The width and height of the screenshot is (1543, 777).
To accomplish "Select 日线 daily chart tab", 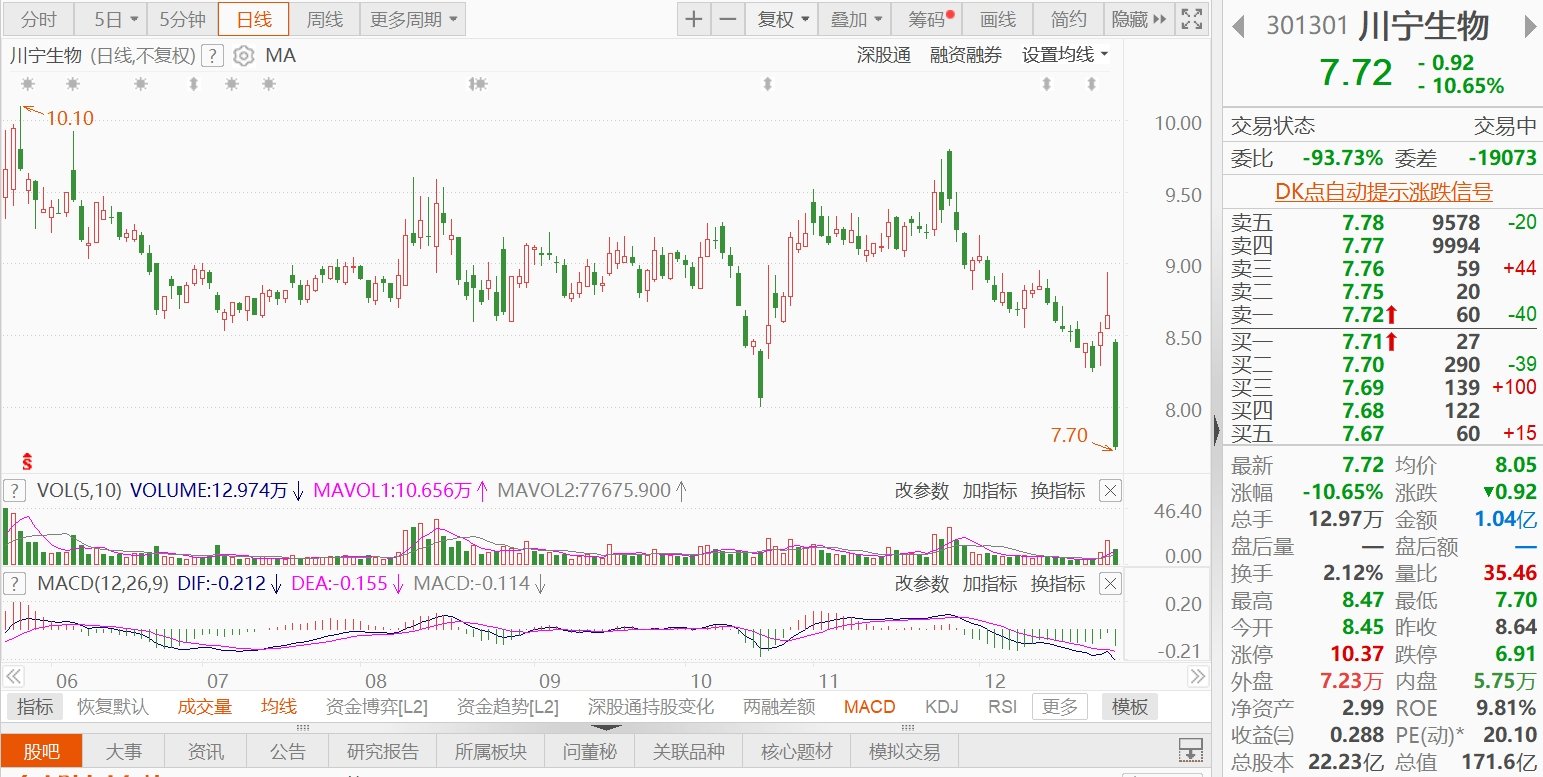I will (x=253, y=19).
